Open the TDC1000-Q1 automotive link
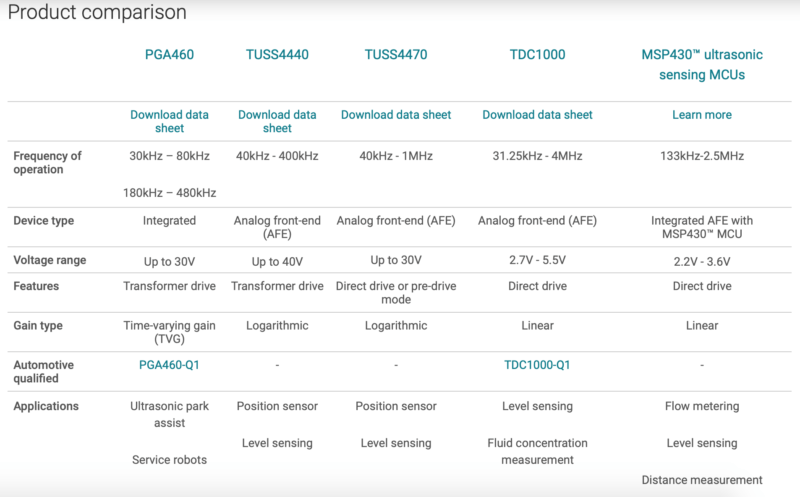The width and height of the screenshot is (800, 497). pyautogui.click(x=537, y=365)
